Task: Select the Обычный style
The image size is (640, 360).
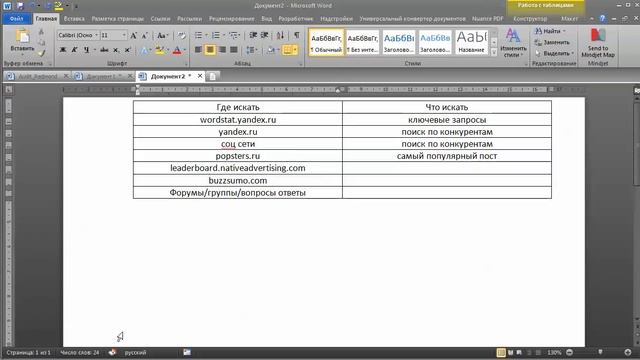Action: 326,42
